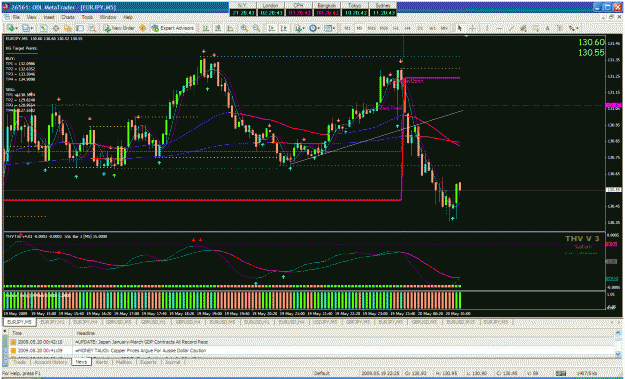Select the H4 timeframe
The height and width of the screenshot is (379, 625).
(x=408, y=28)
